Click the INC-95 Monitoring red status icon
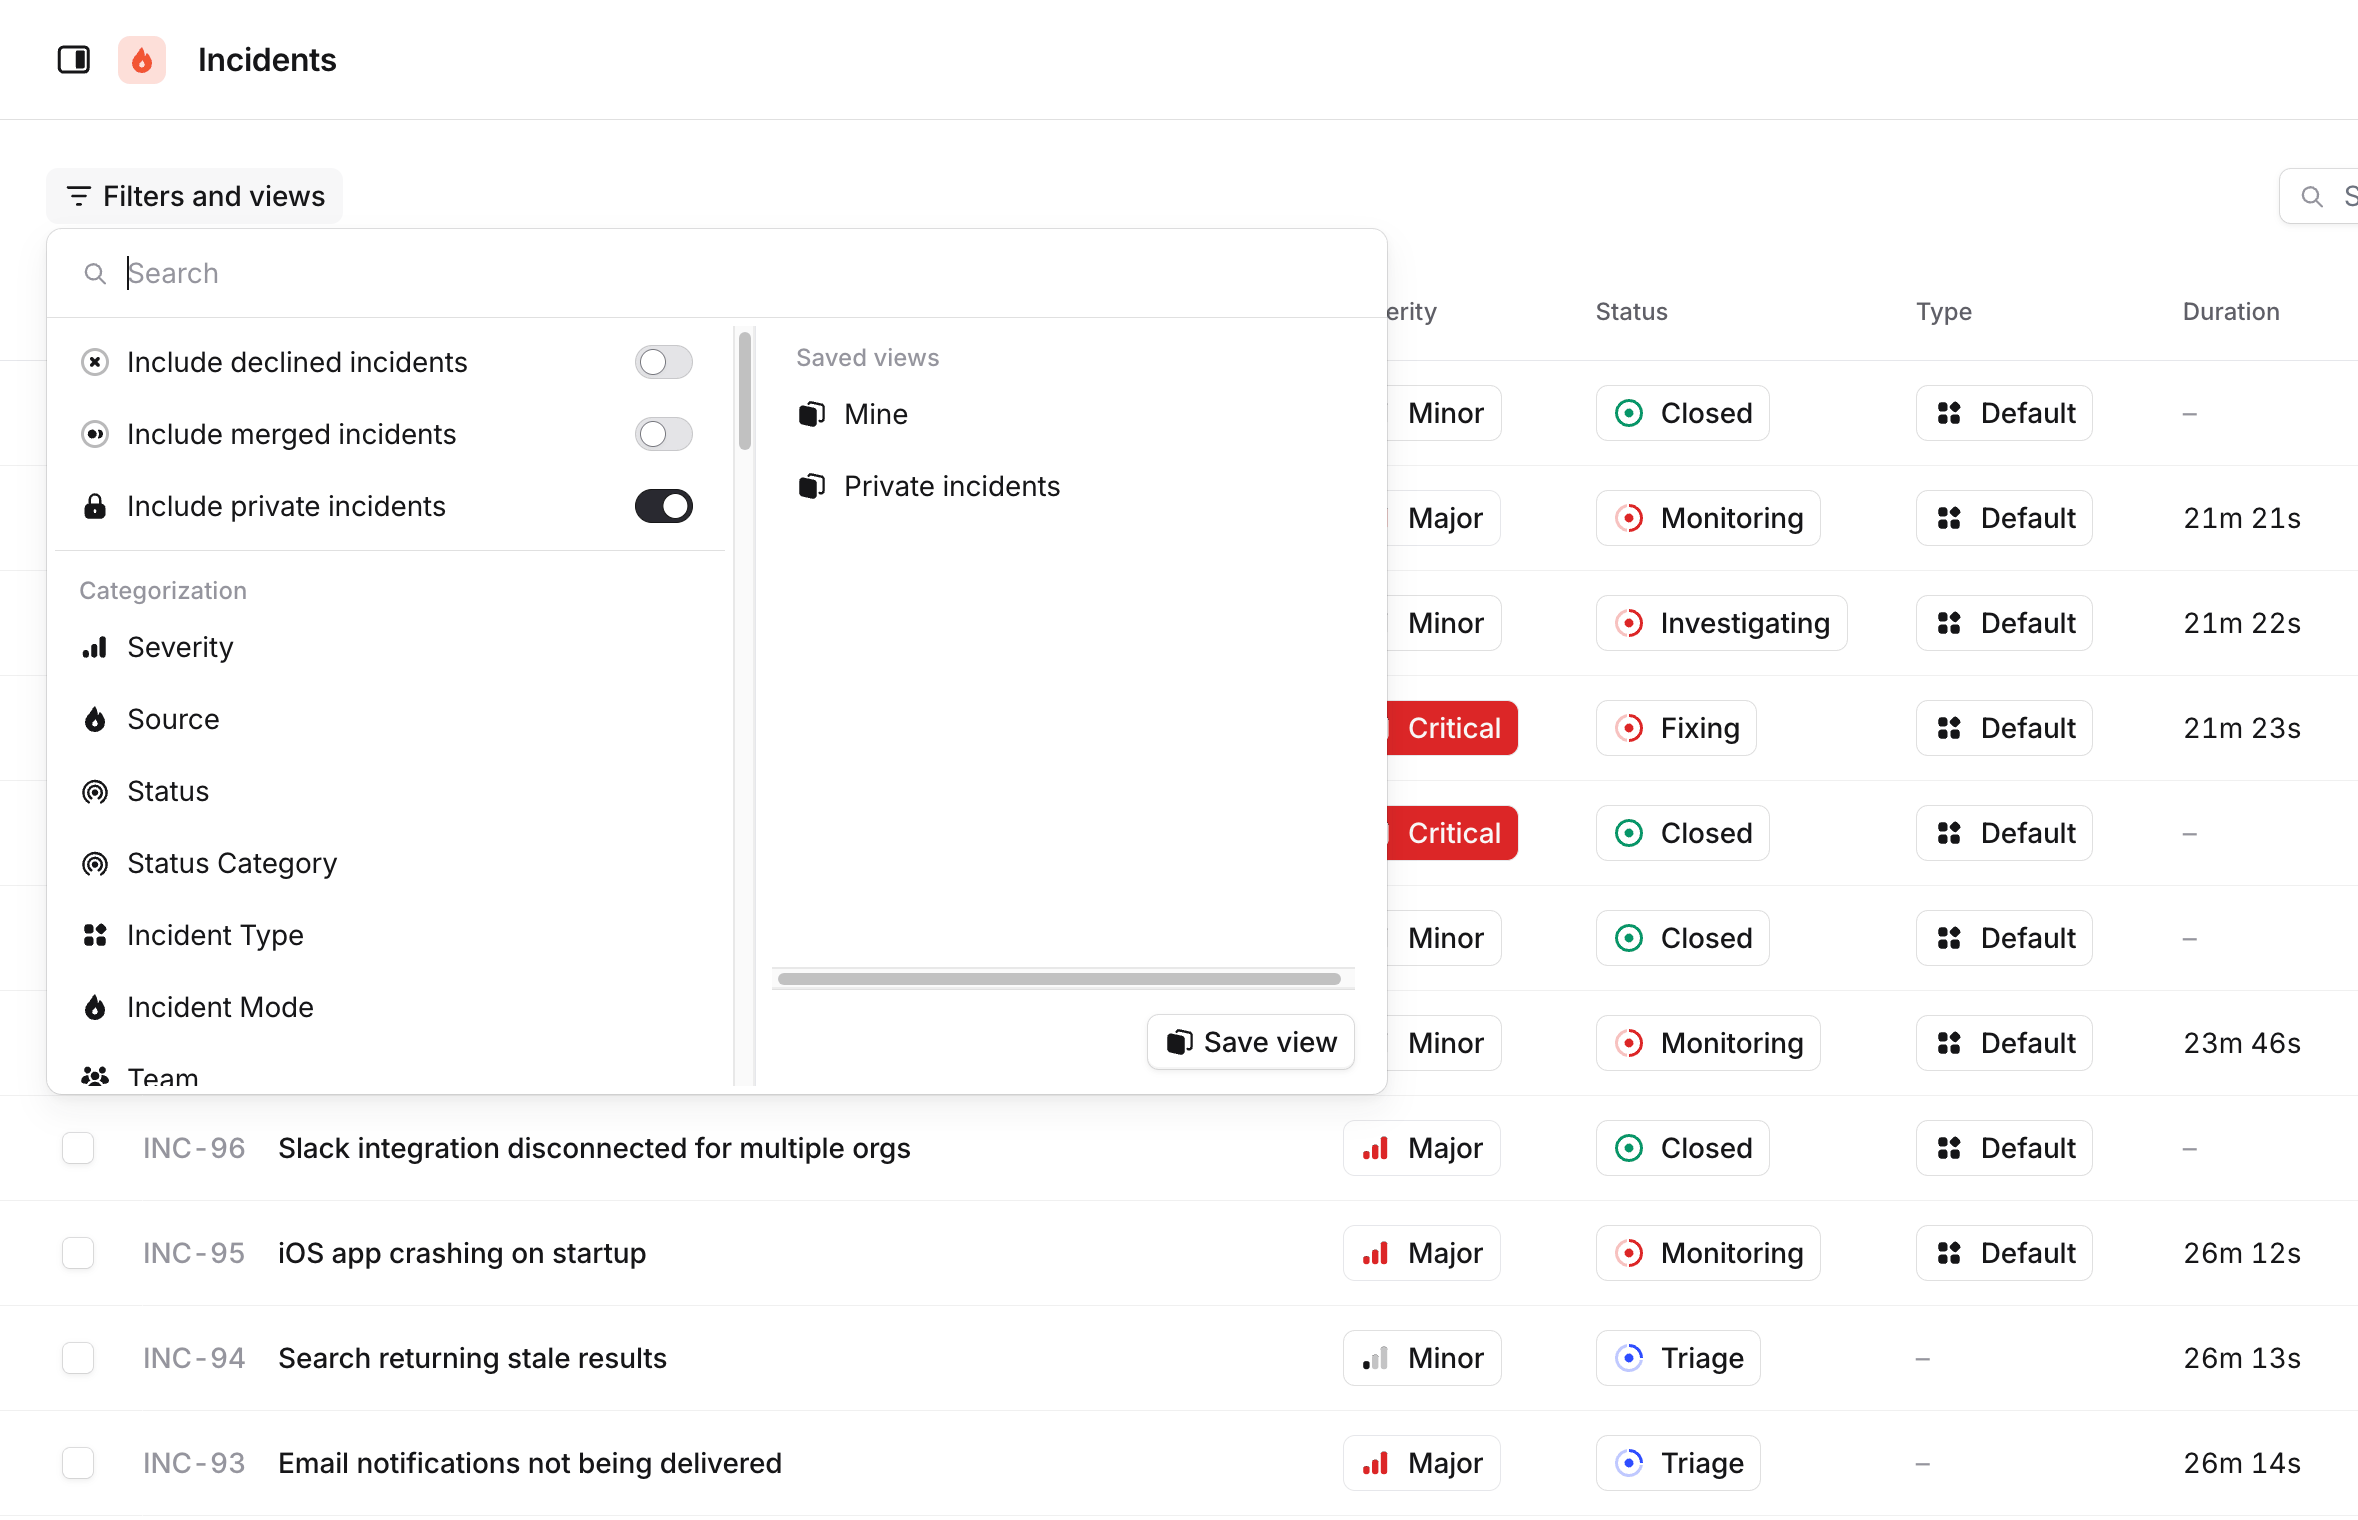 (x=1629, y=1253)
